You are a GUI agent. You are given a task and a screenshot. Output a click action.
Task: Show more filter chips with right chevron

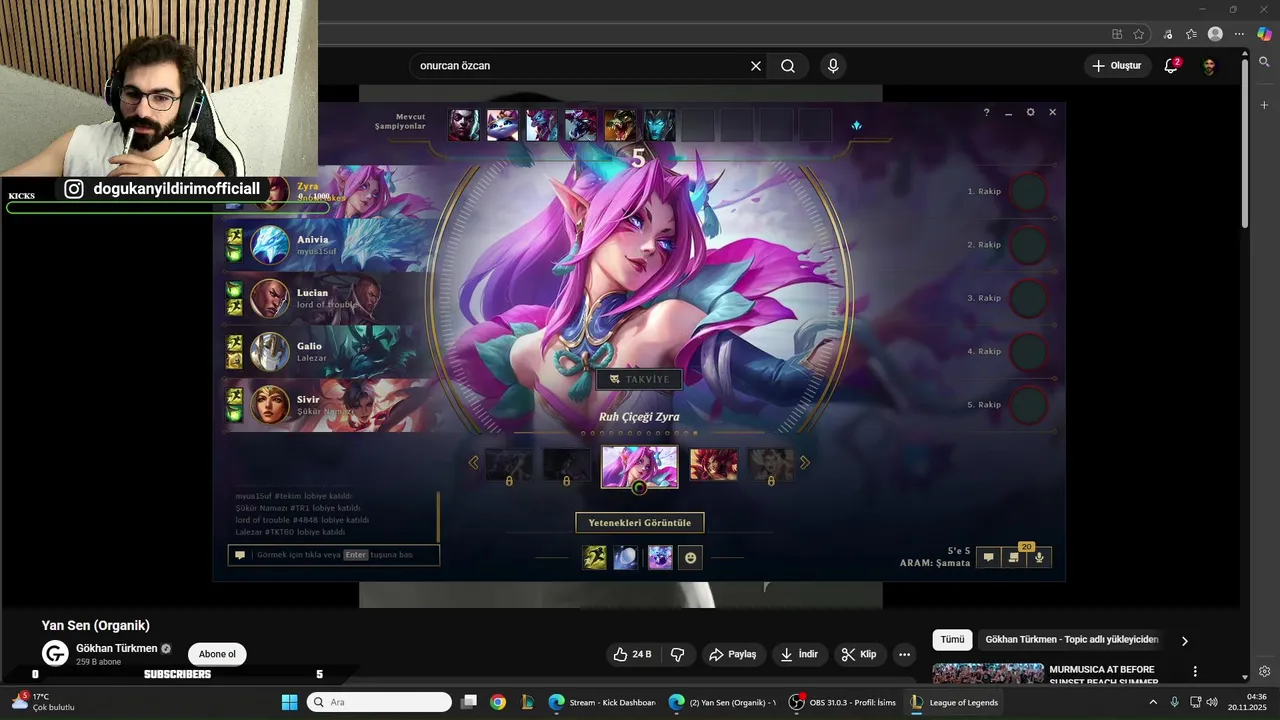tap(1185, 641)
